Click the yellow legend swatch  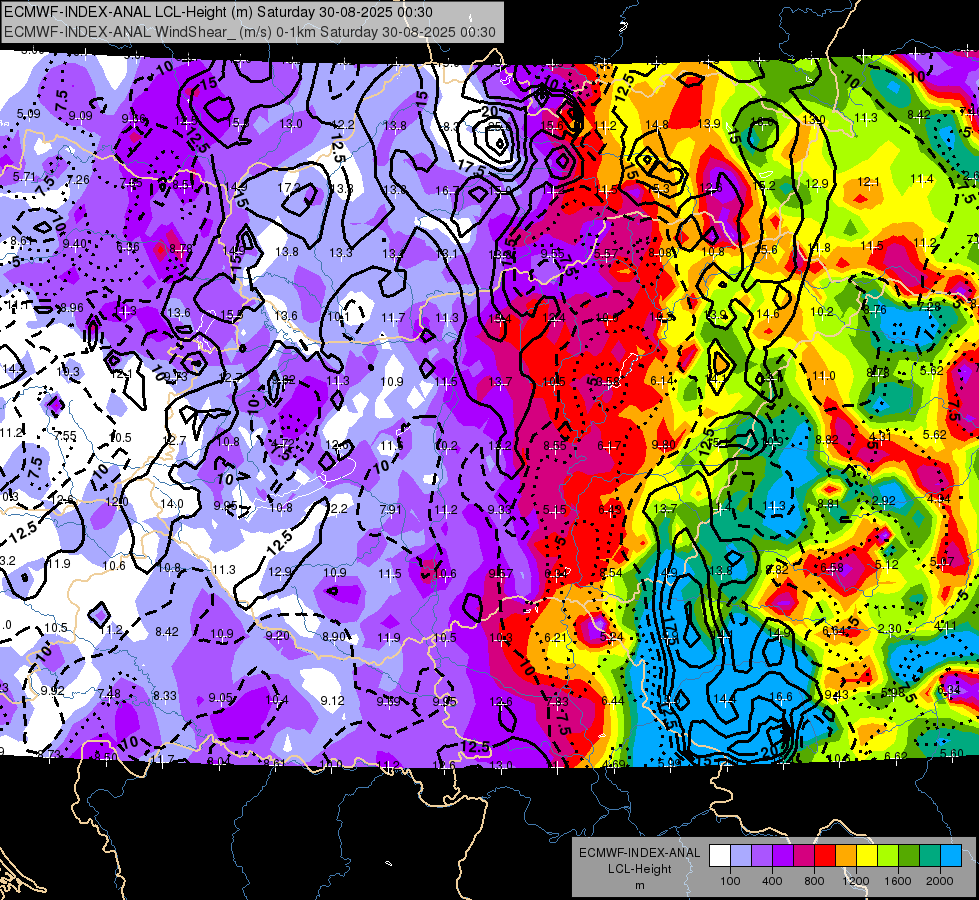[867, 856]
